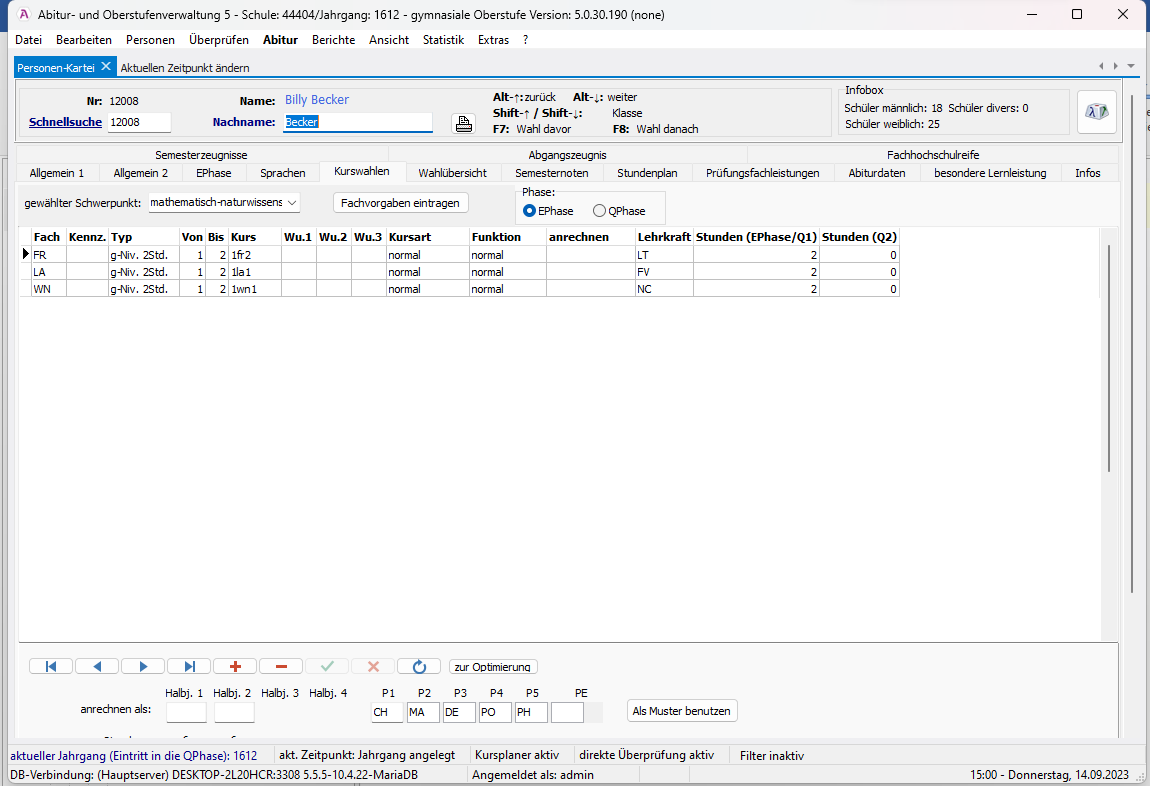This screenshot has height=786, width=1150.
Task: Click Kursplaner aktiv status entry
Action: [x=517, y=755]
